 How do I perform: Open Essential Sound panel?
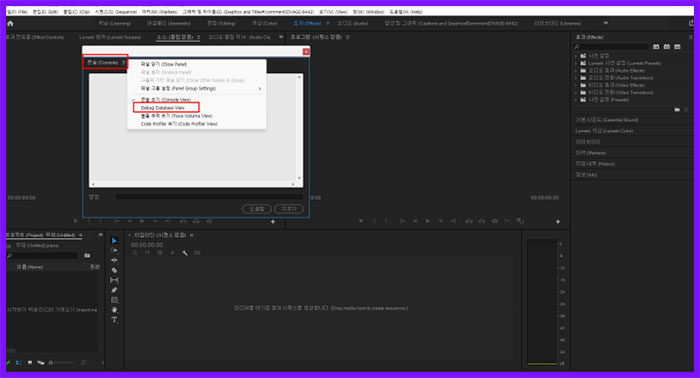point(607,120)
